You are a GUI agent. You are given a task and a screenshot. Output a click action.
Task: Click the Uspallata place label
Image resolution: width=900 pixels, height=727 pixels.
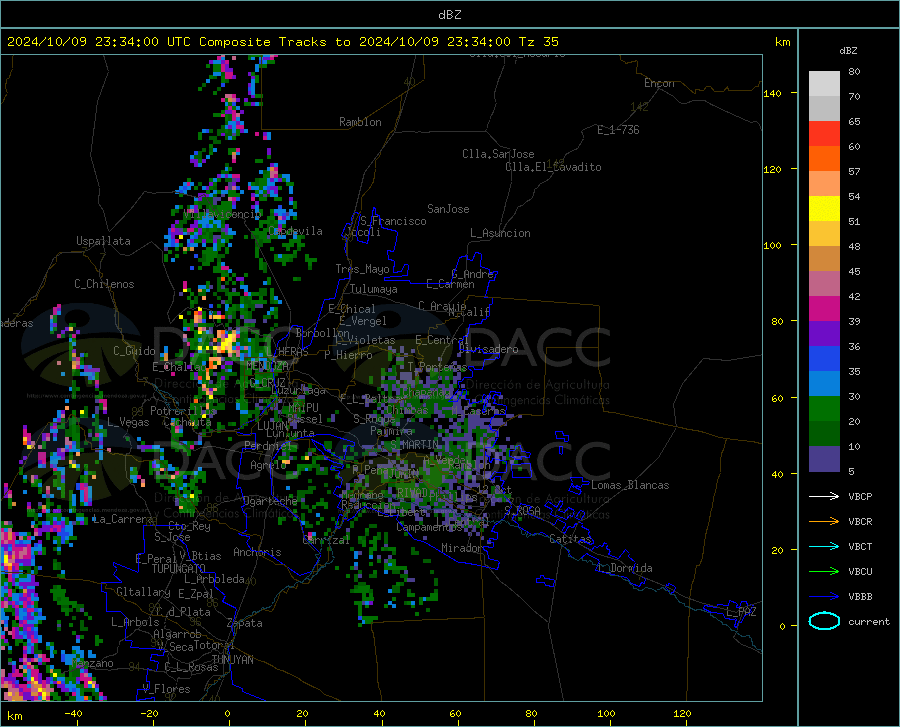pos(103,241)
